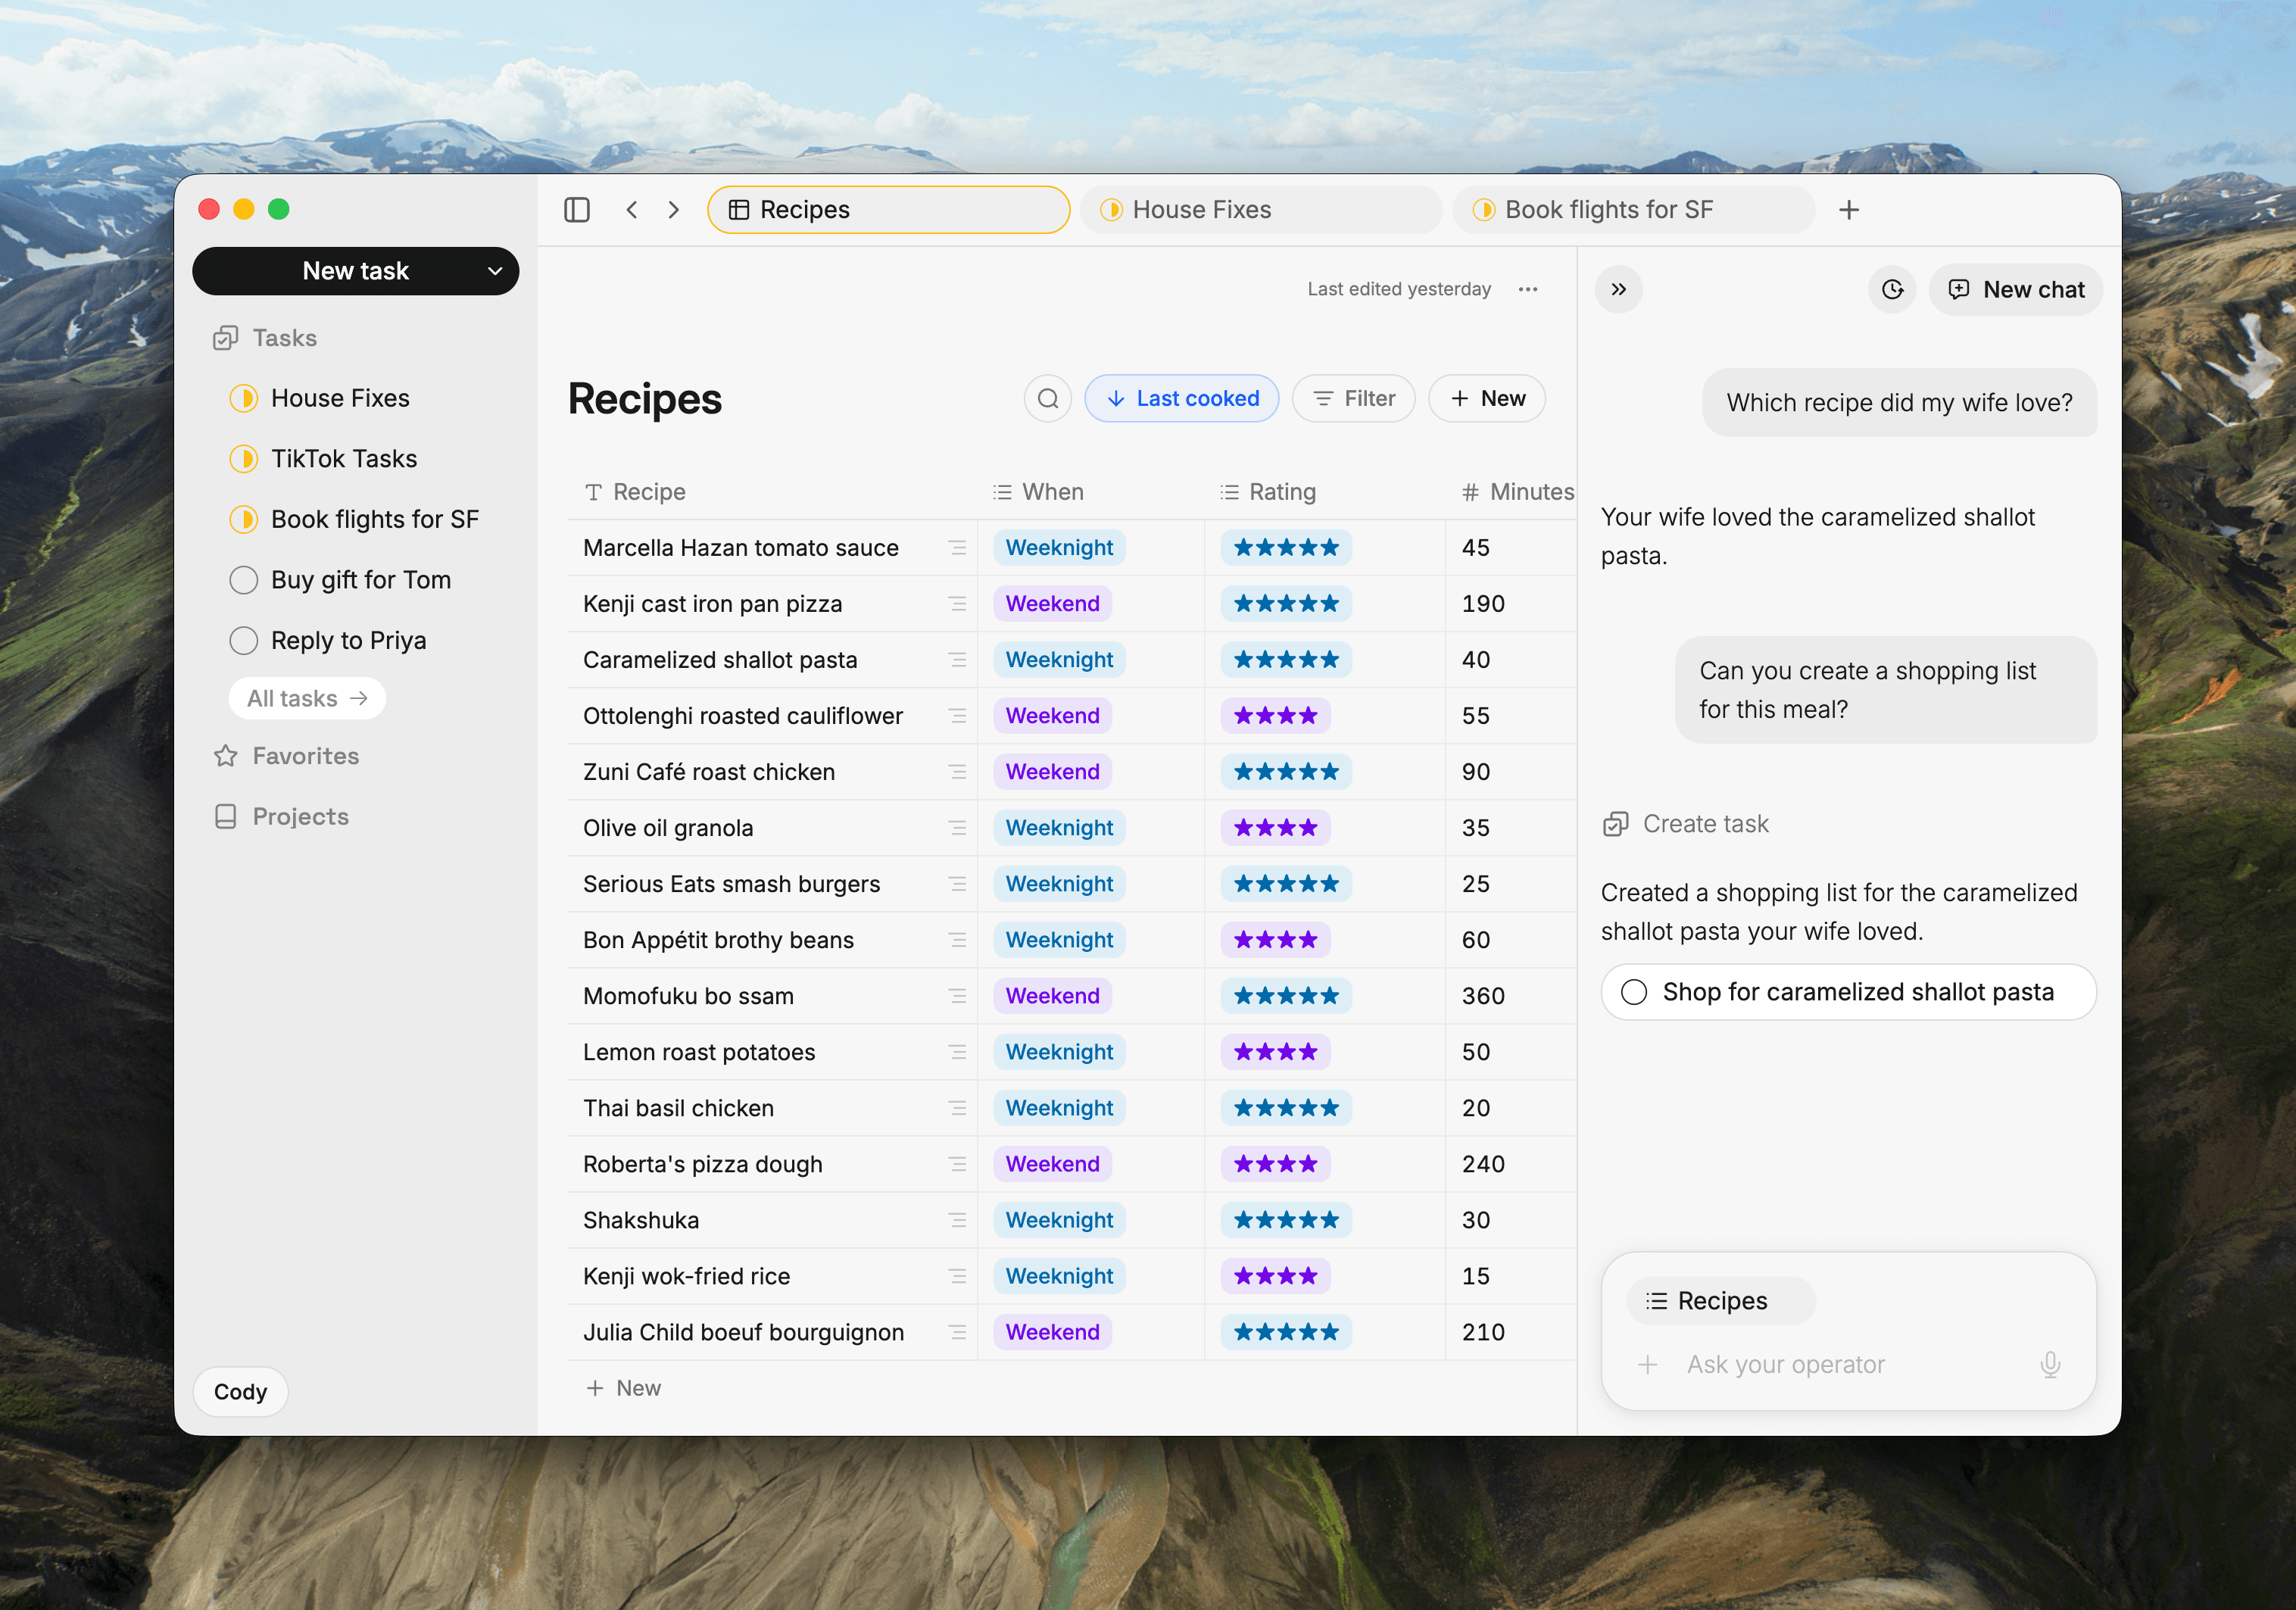Start a New chat

coord(2015,290)
